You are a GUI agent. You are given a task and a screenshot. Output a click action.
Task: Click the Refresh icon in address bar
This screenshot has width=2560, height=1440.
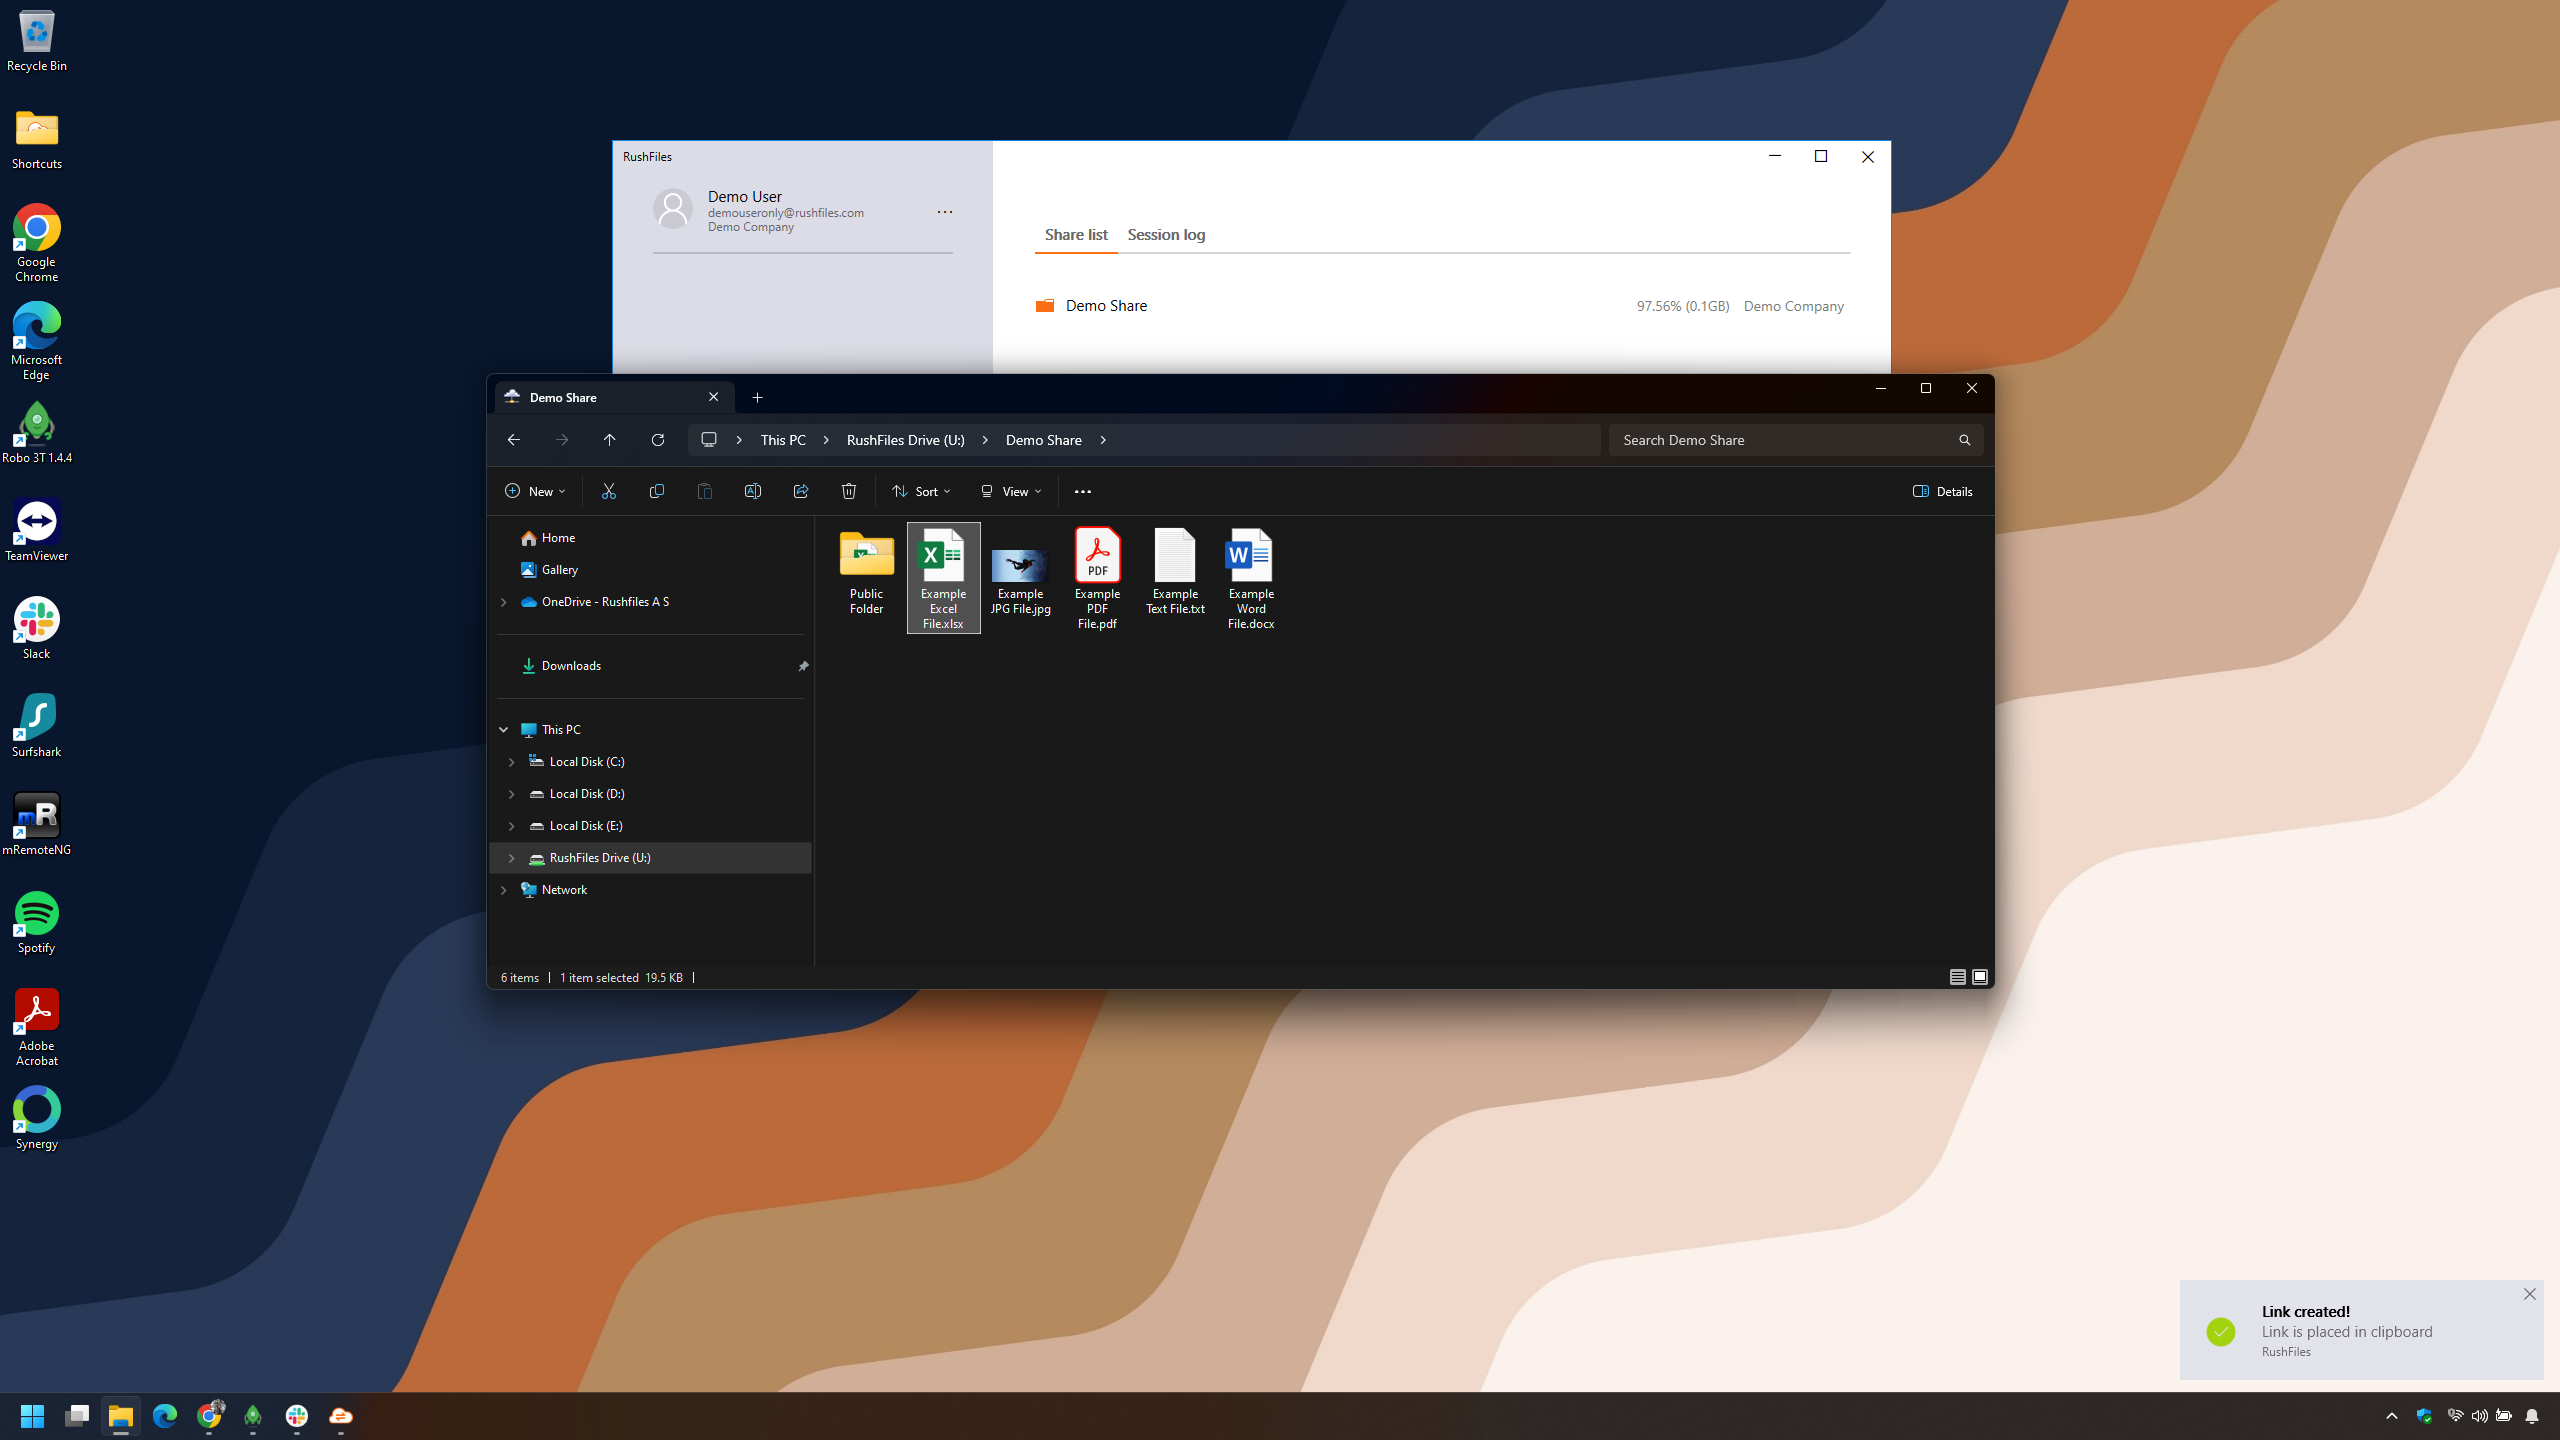point(657,440)
